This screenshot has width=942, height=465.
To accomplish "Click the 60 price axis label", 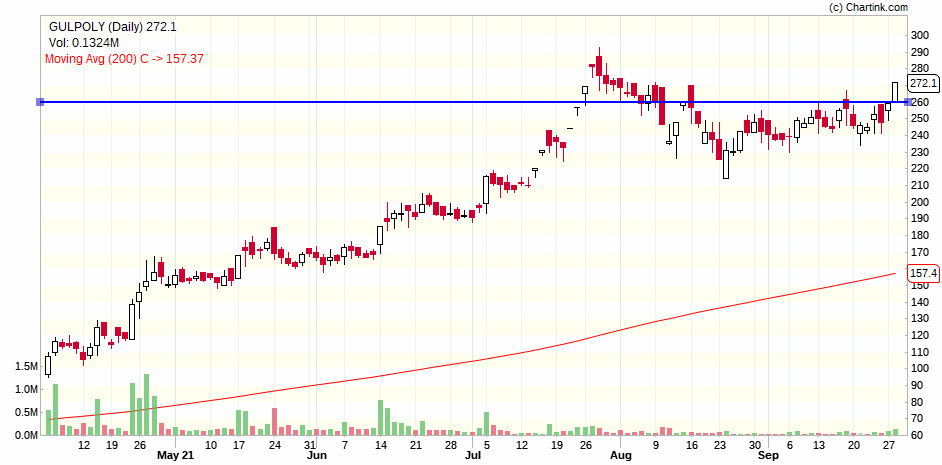I will coord(917,435).
